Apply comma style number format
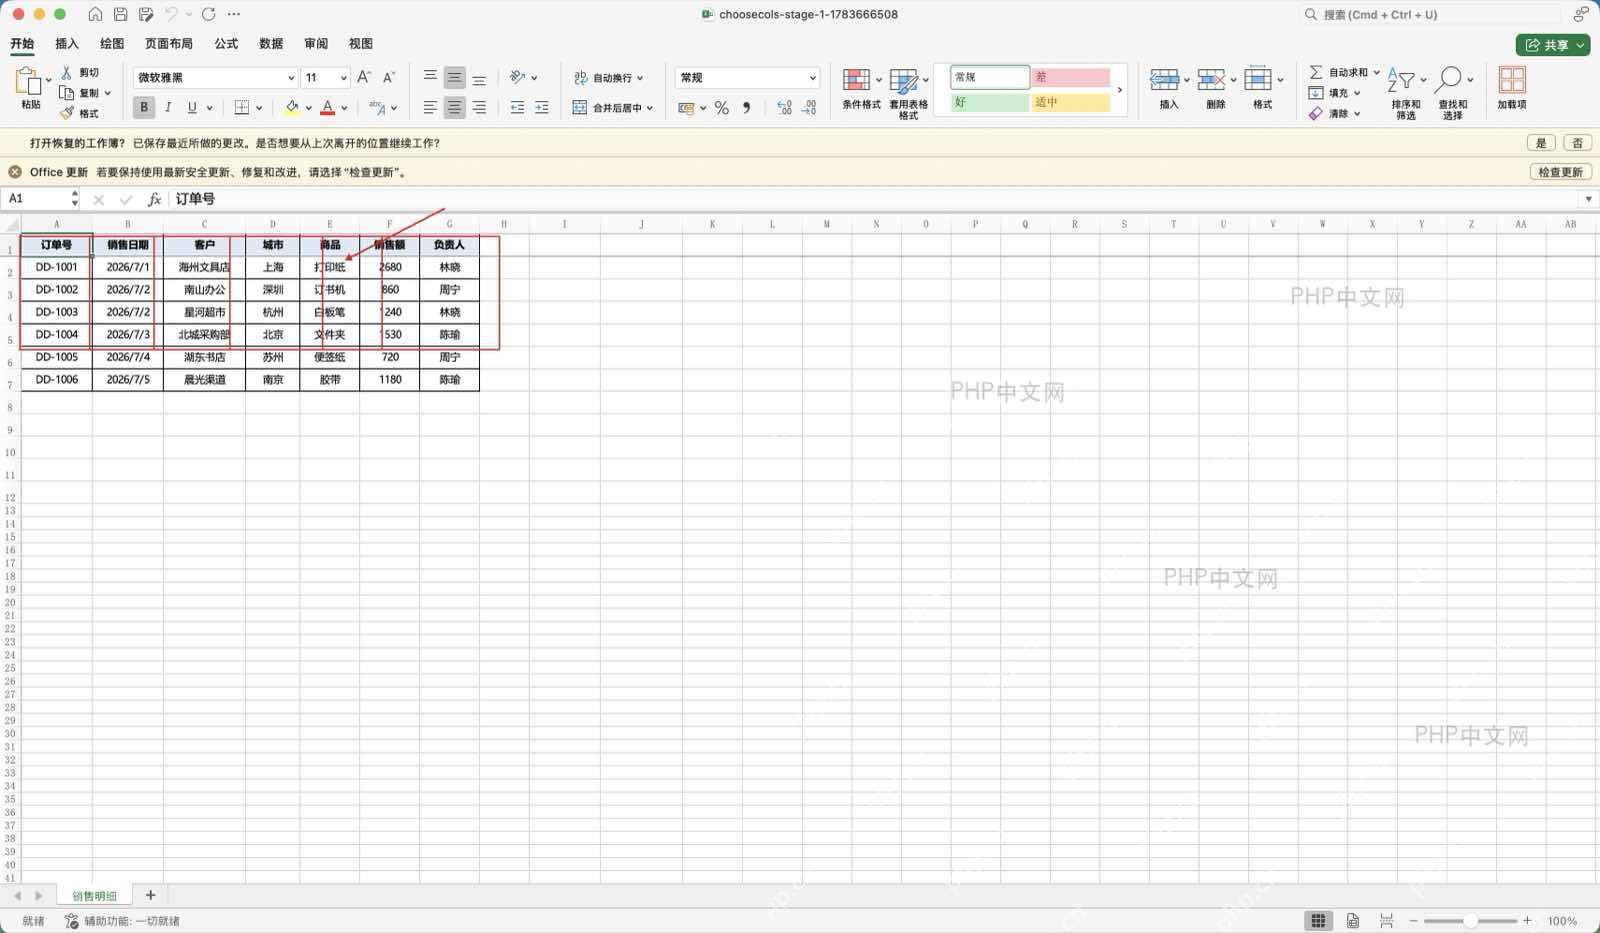 pos(746,108)
